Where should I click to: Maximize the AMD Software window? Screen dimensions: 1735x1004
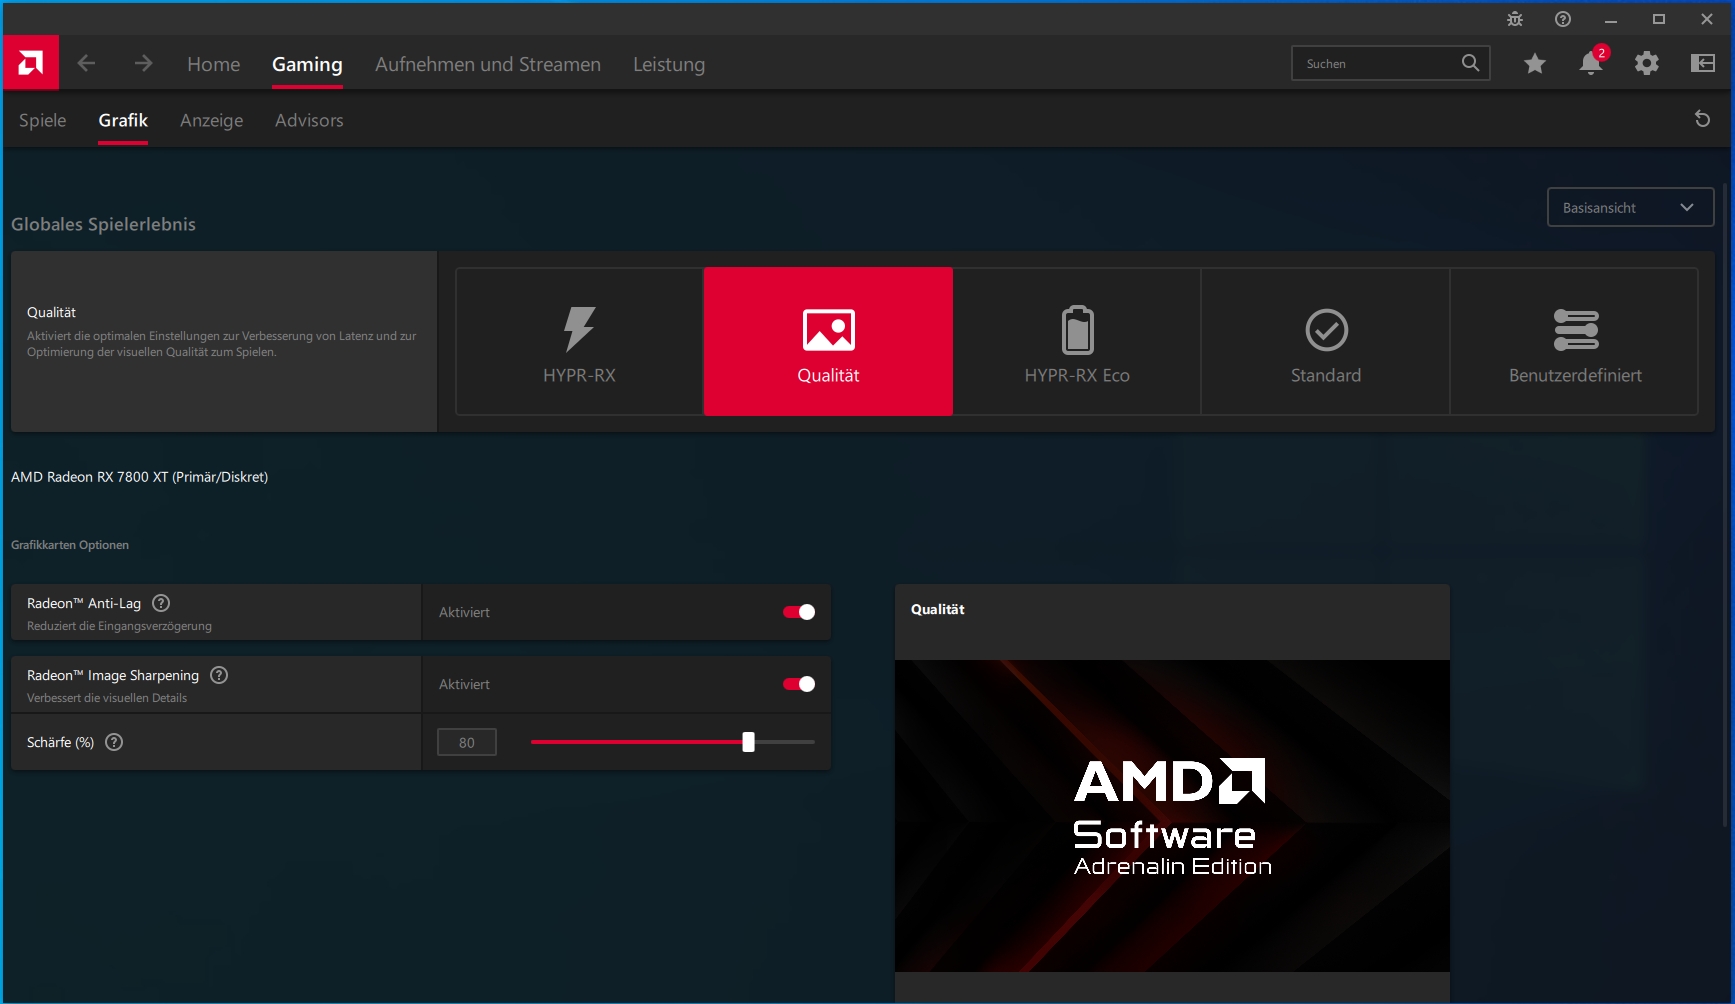pyautogui.click(x=1659, y=19)
